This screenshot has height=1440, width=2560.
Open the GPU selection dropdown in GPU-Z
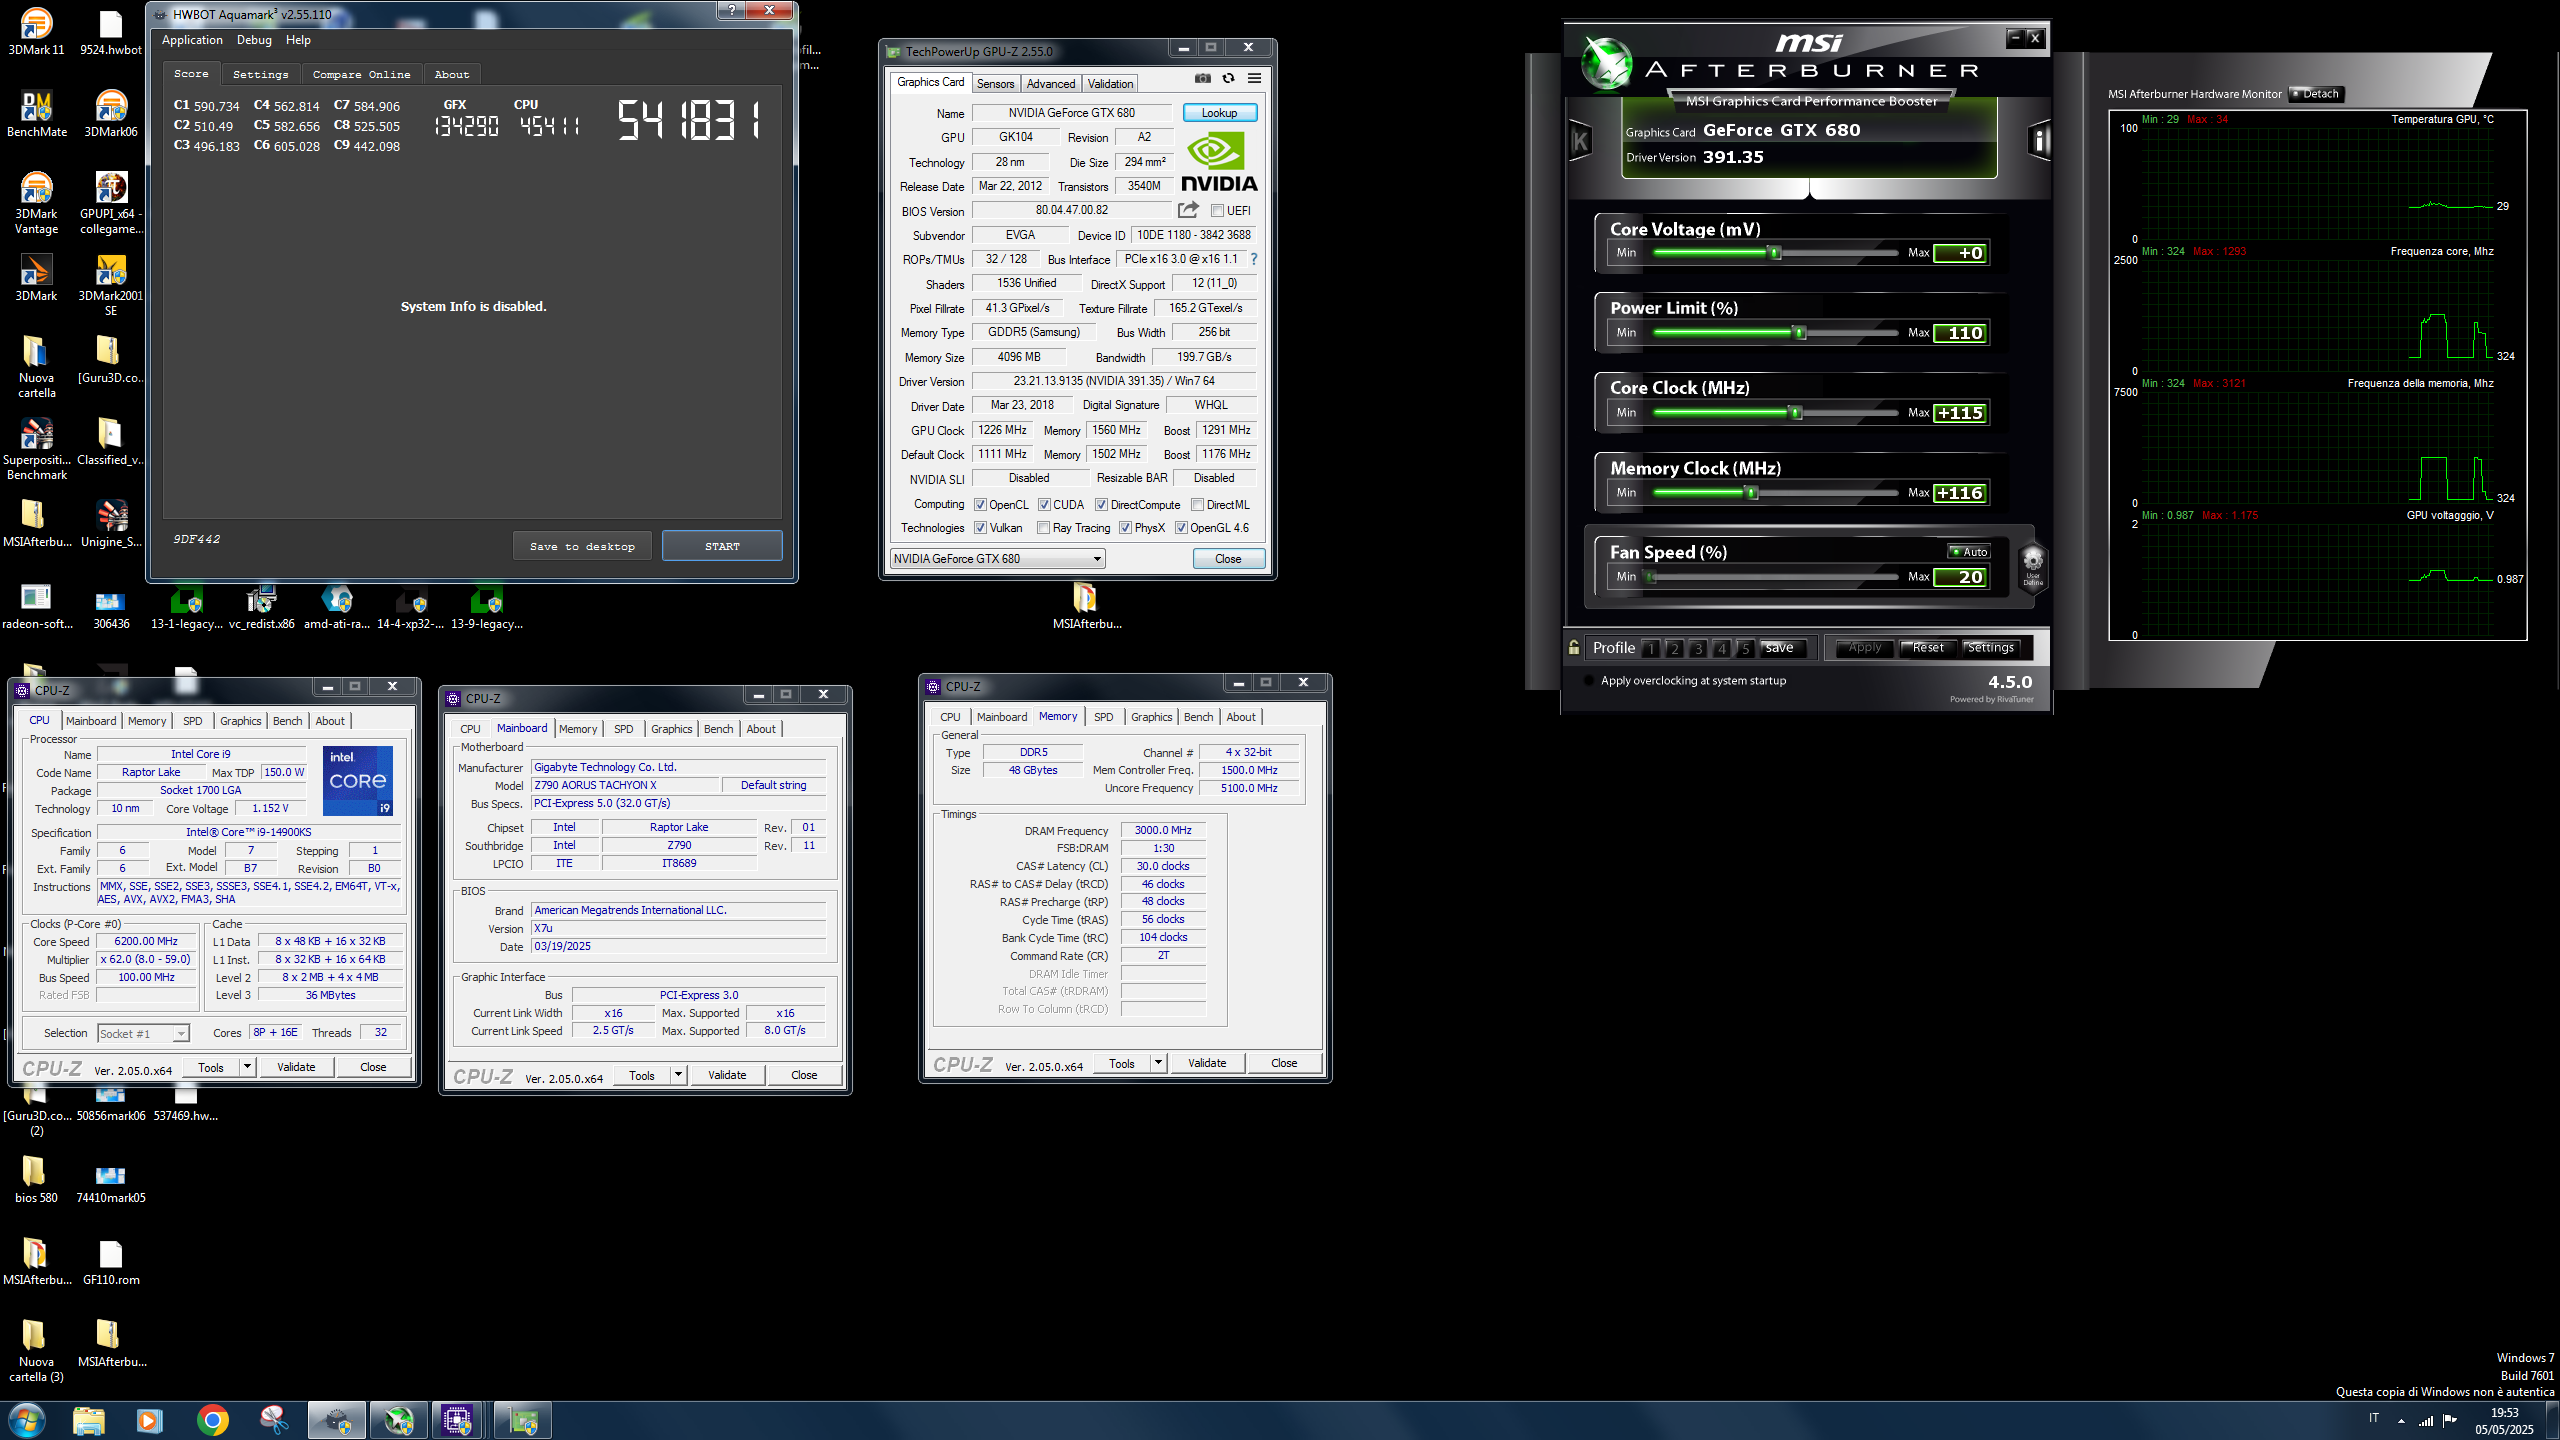997,559
